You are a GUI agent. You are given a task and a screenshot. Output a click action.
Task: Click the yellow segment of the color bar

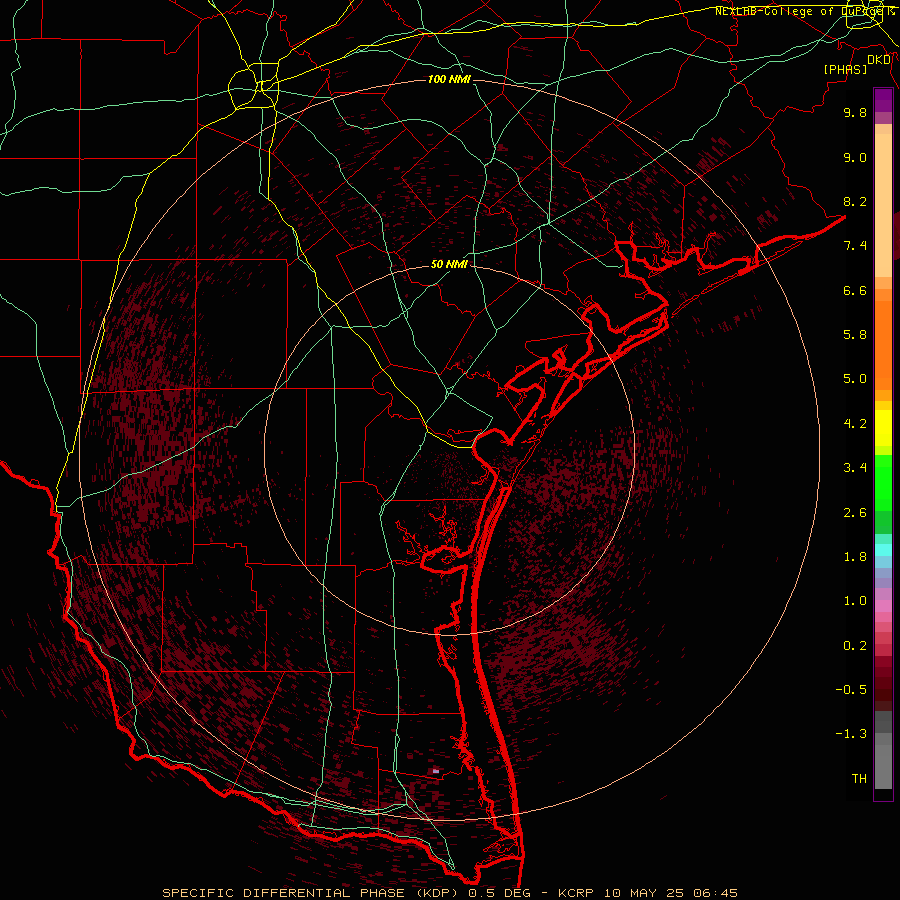pyautogui.click(x=883, y=428)
